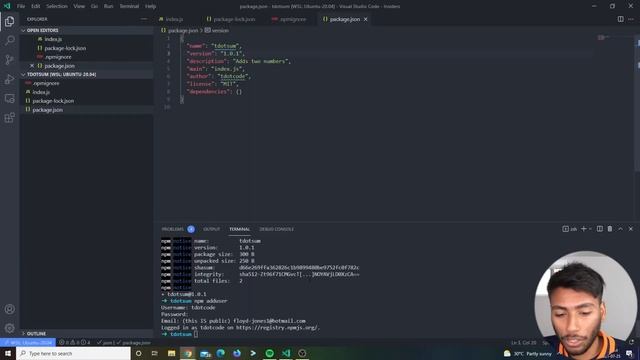640x360 pixels.
Task: Open Microsoft Edge from taskbar
Action: [220, 353]
